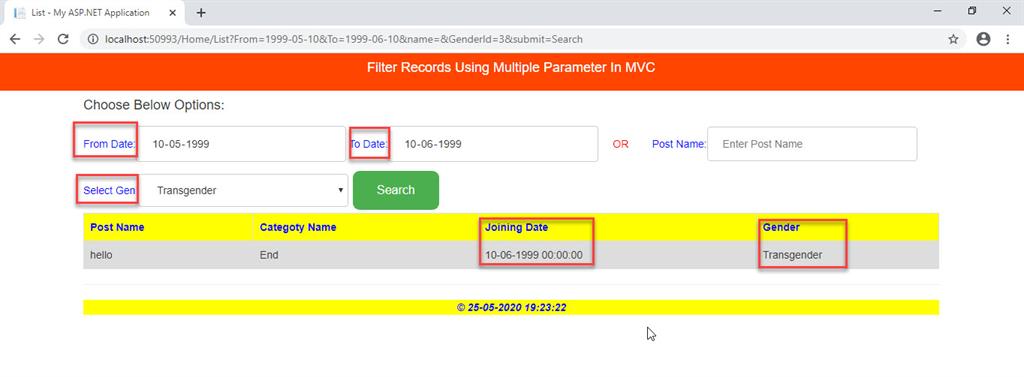Open the Chrome profile avatar icon

click(x=984, y=39)
